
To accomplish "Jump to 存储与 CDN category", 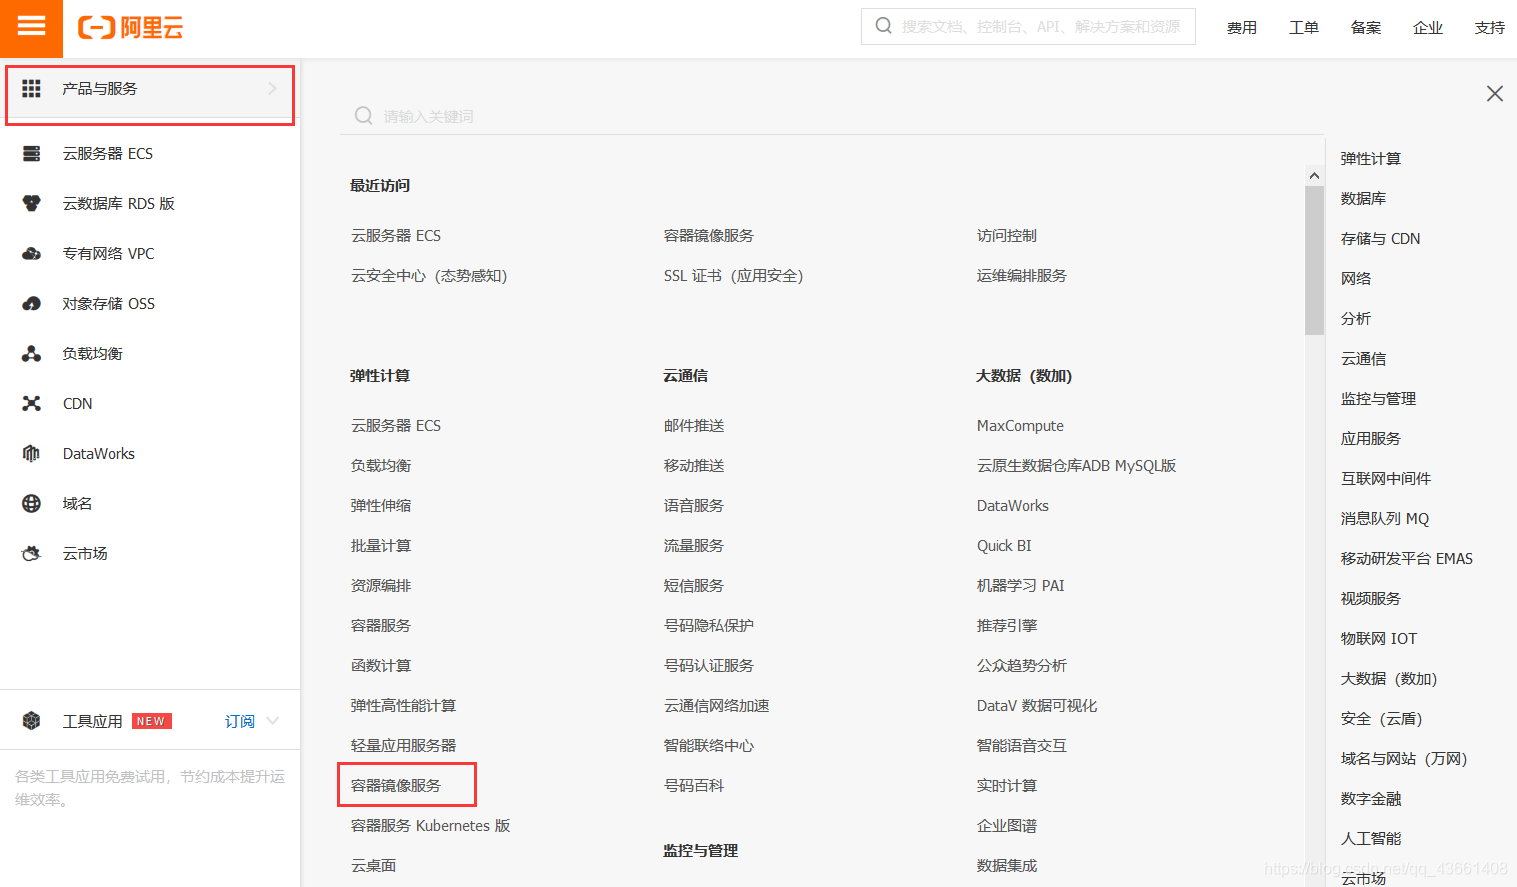I will click(x=1380, y=238).
